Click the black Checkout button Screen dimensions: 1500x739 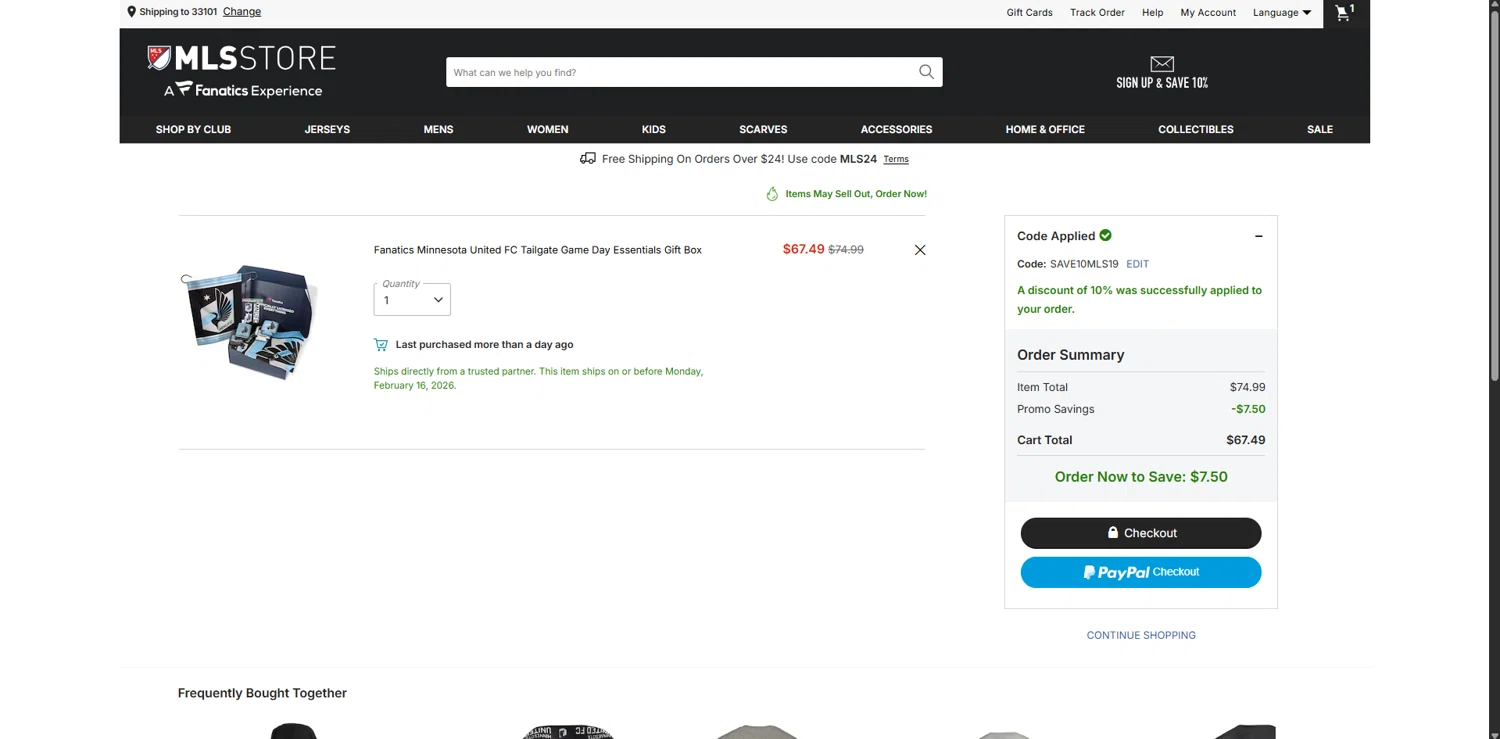point(1141,533)
